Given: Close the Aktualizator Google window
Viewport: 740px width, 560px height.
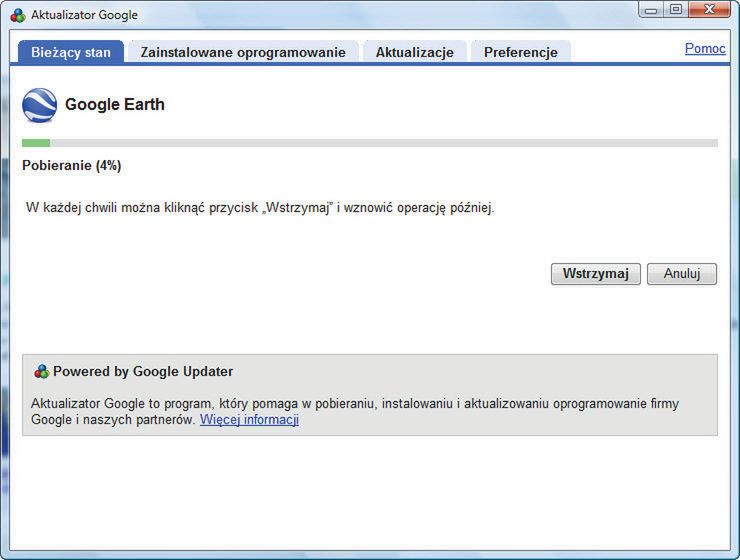Looking at the screenshot, I should [712, 11].
